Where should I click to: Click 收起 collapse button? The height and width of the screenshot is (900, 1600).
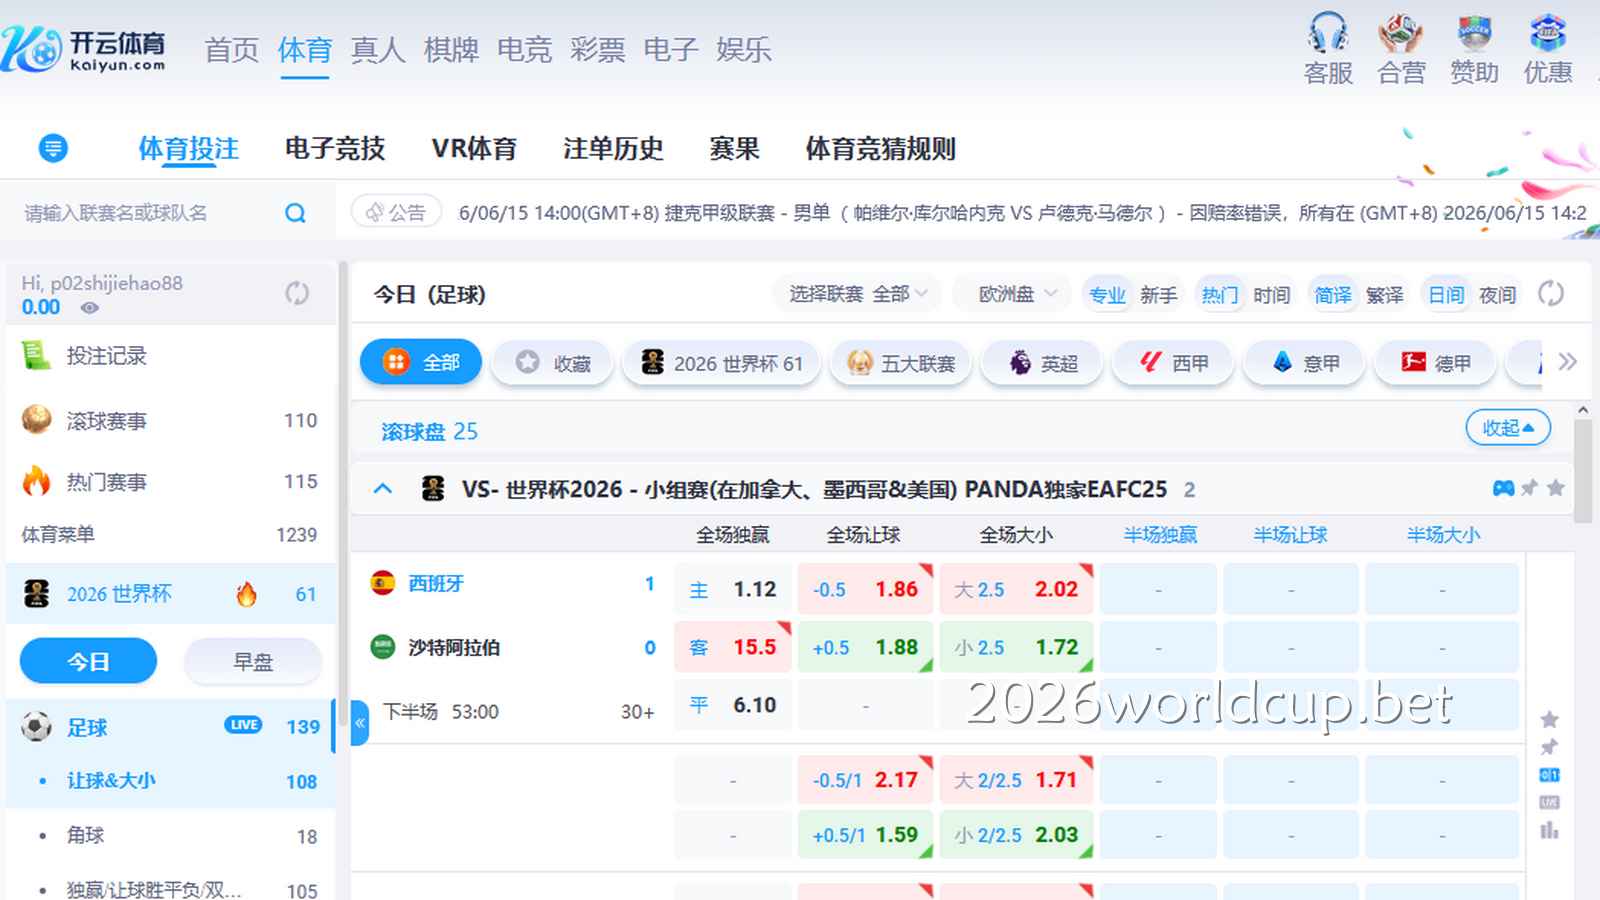click(1508, 428)
